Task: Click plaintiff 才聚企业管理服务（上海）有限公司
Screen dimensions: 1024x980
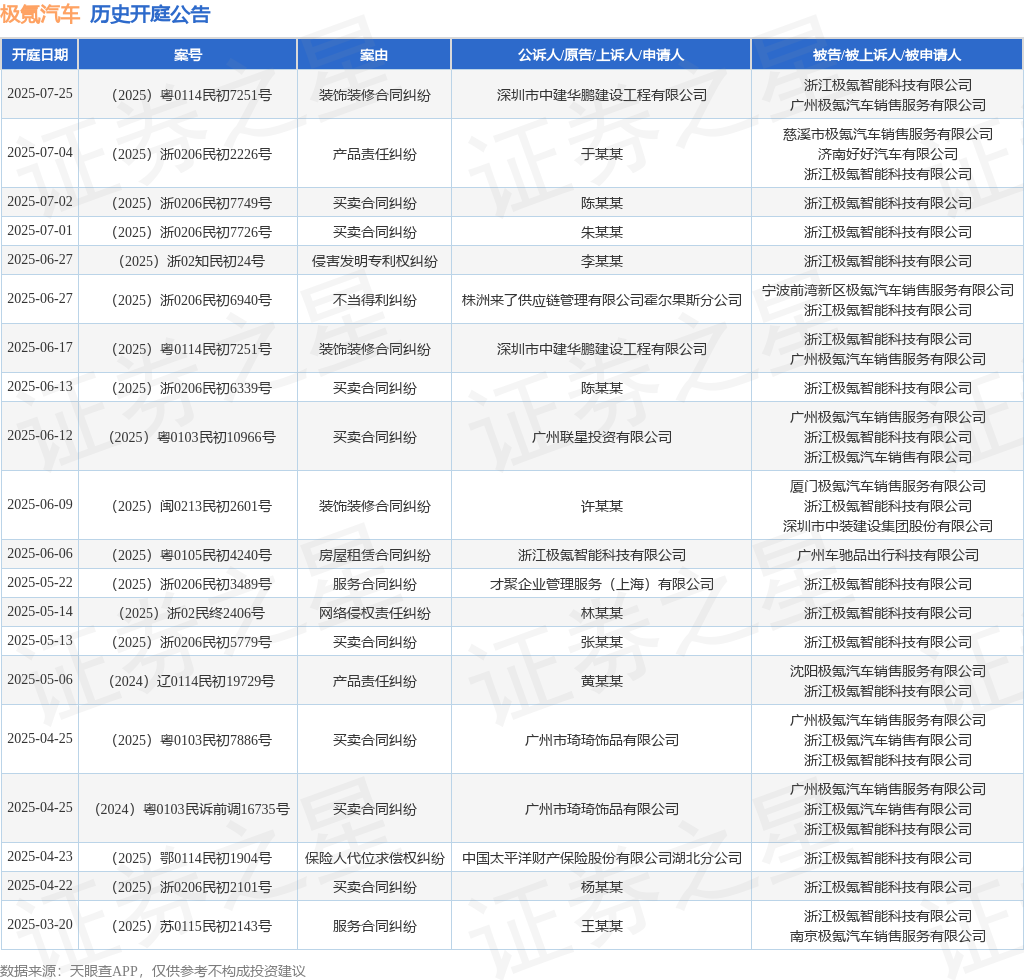Action: click(601, 584)
